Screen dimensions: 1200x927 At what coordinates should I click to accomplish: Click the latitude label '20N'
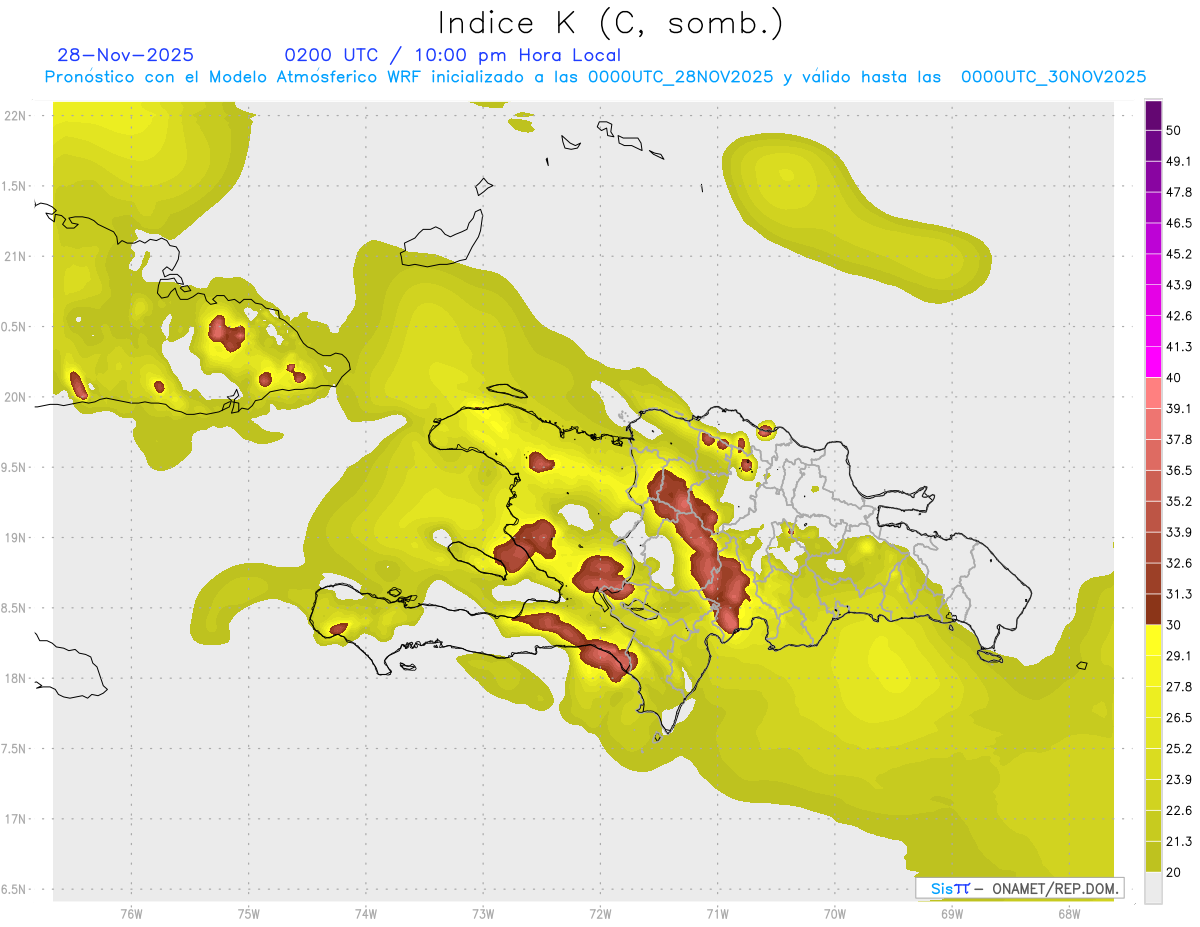click(x=13, y=397)
